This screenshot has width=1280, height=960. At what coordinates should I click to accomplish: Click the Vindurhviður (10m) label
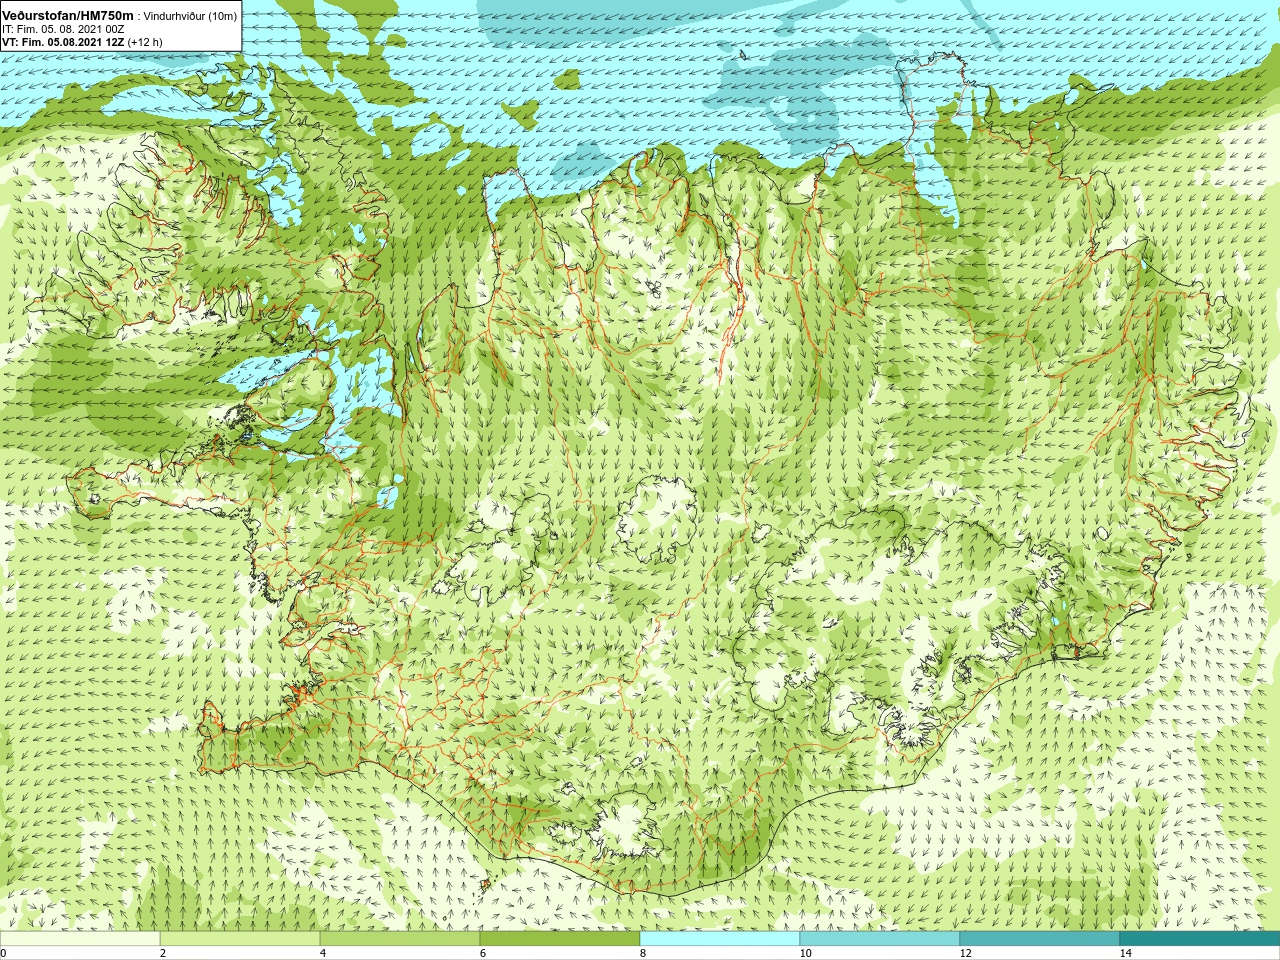pos(191,16)
